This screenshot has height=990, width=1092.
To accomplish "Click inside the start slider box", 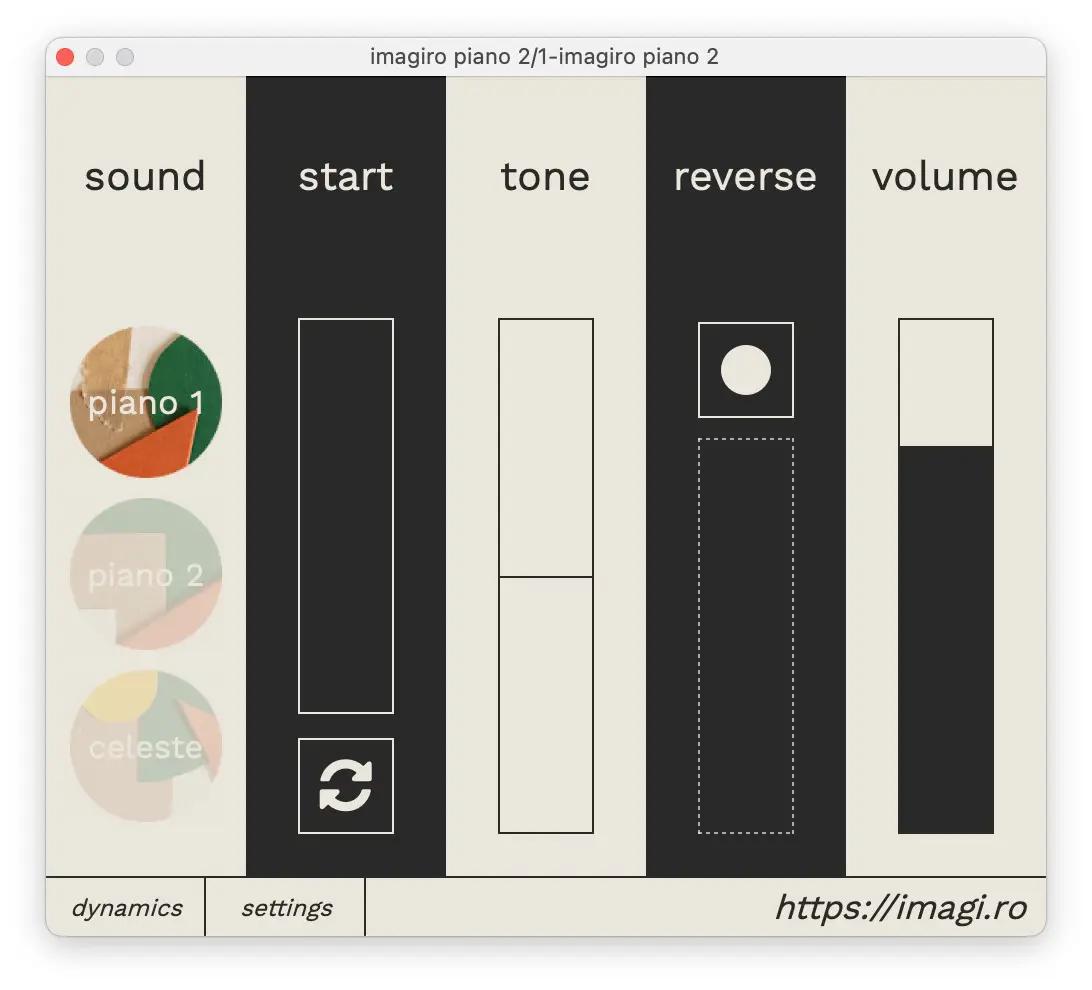I will tap(346, 516).
